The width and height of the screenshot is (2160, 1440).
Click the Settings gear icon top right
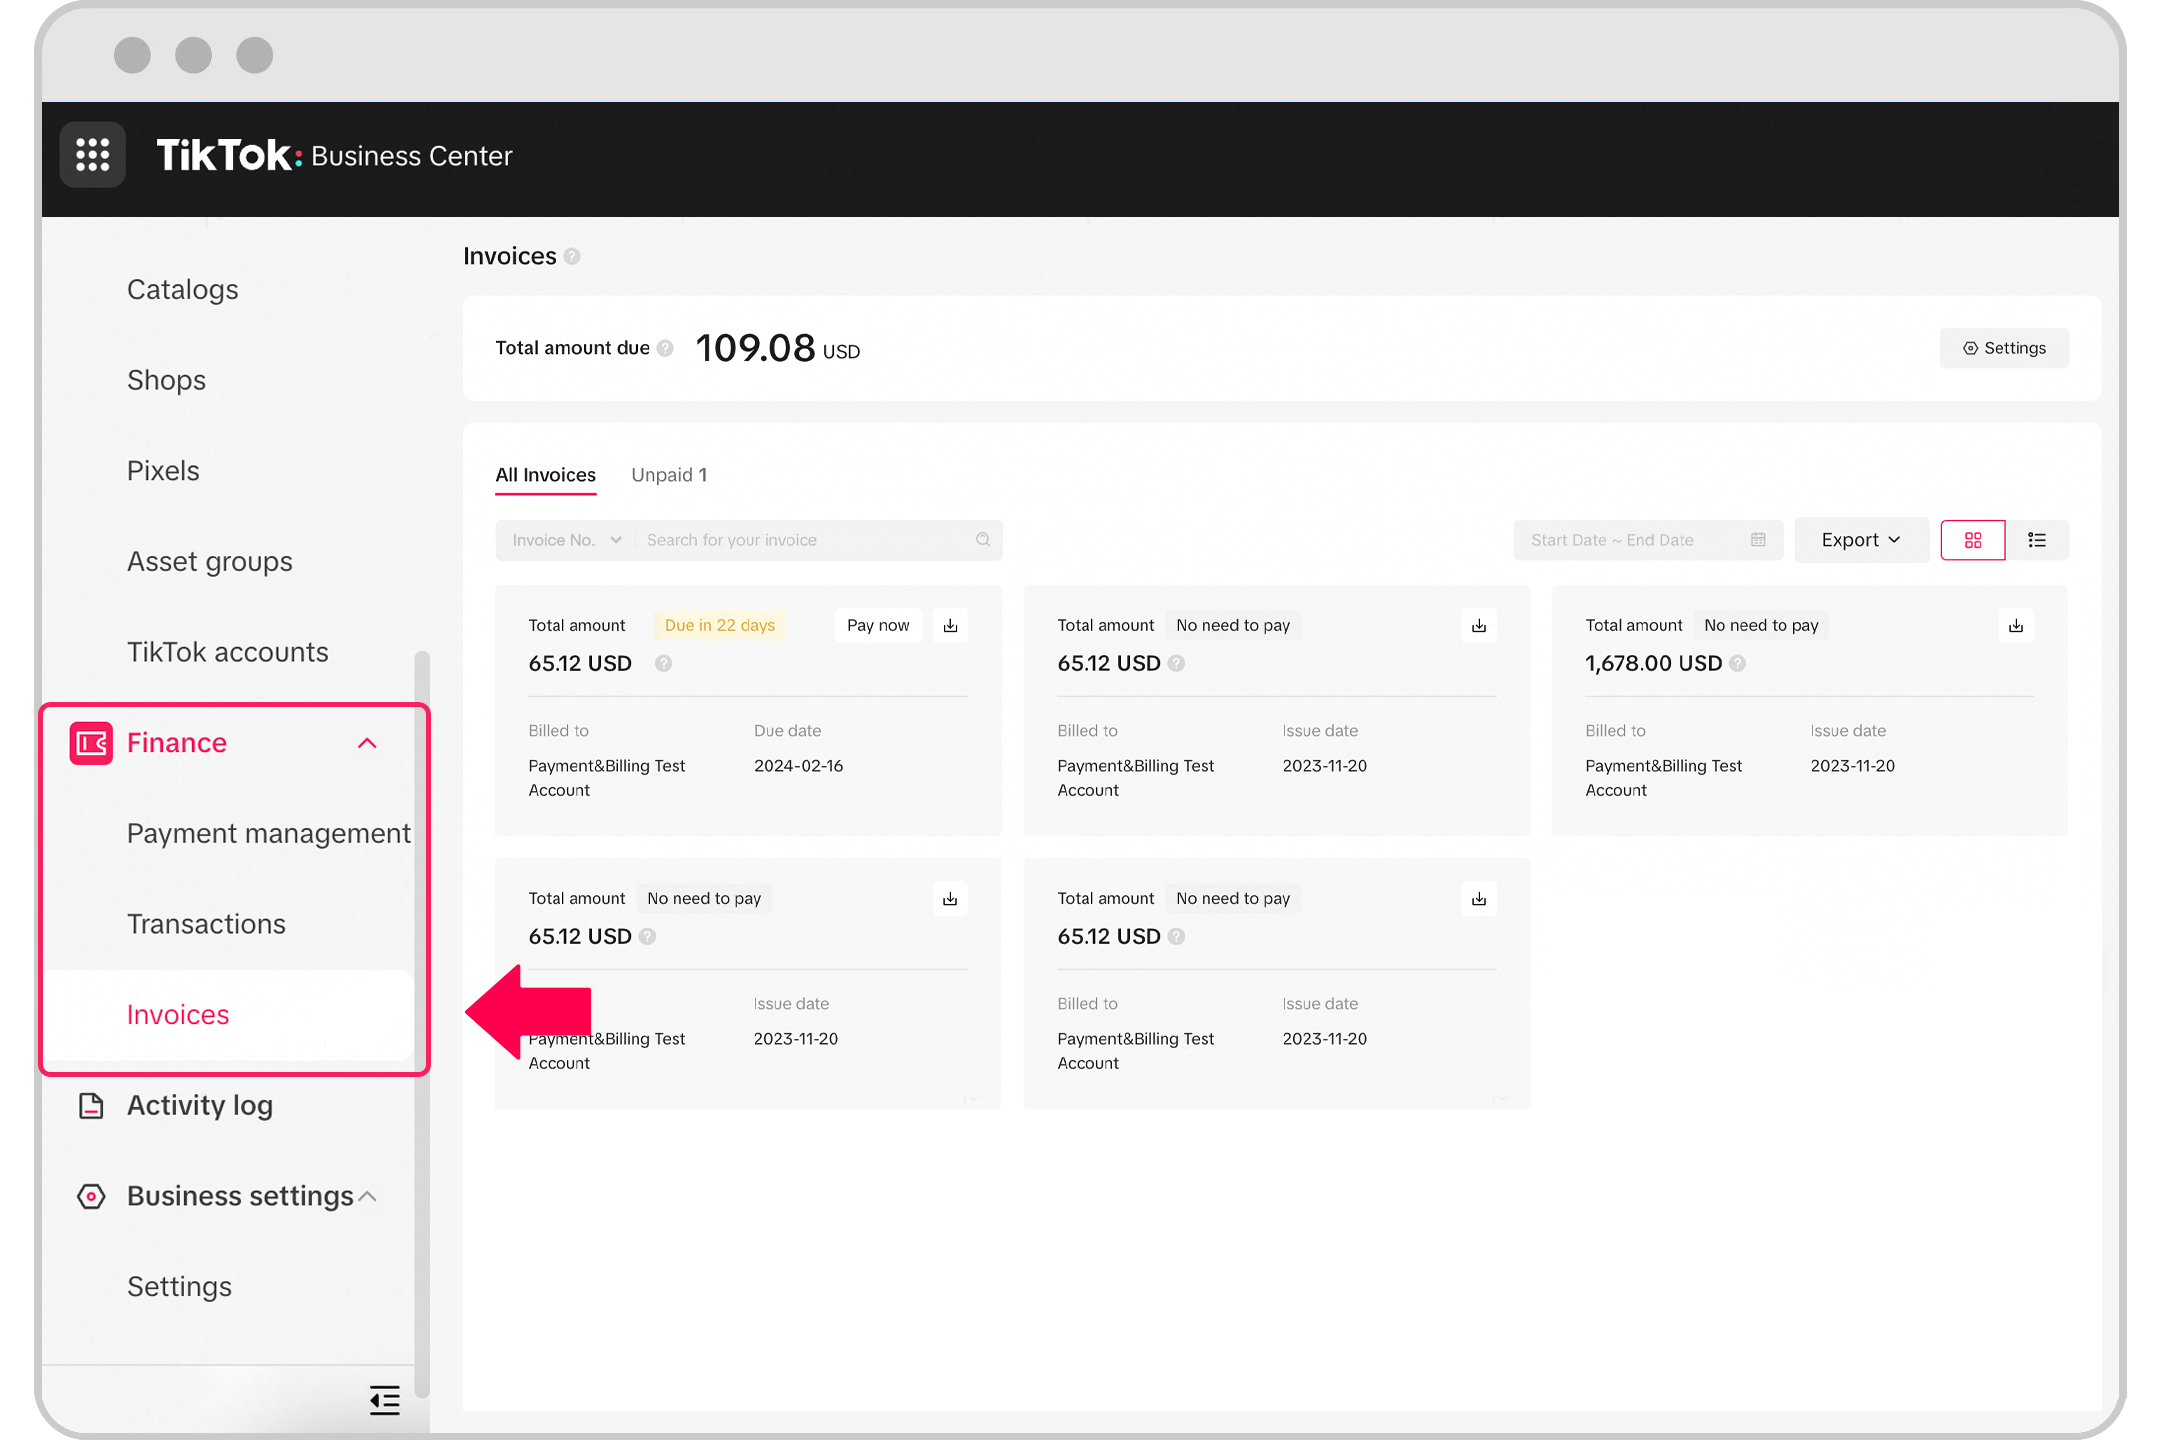pos(2004,347)
